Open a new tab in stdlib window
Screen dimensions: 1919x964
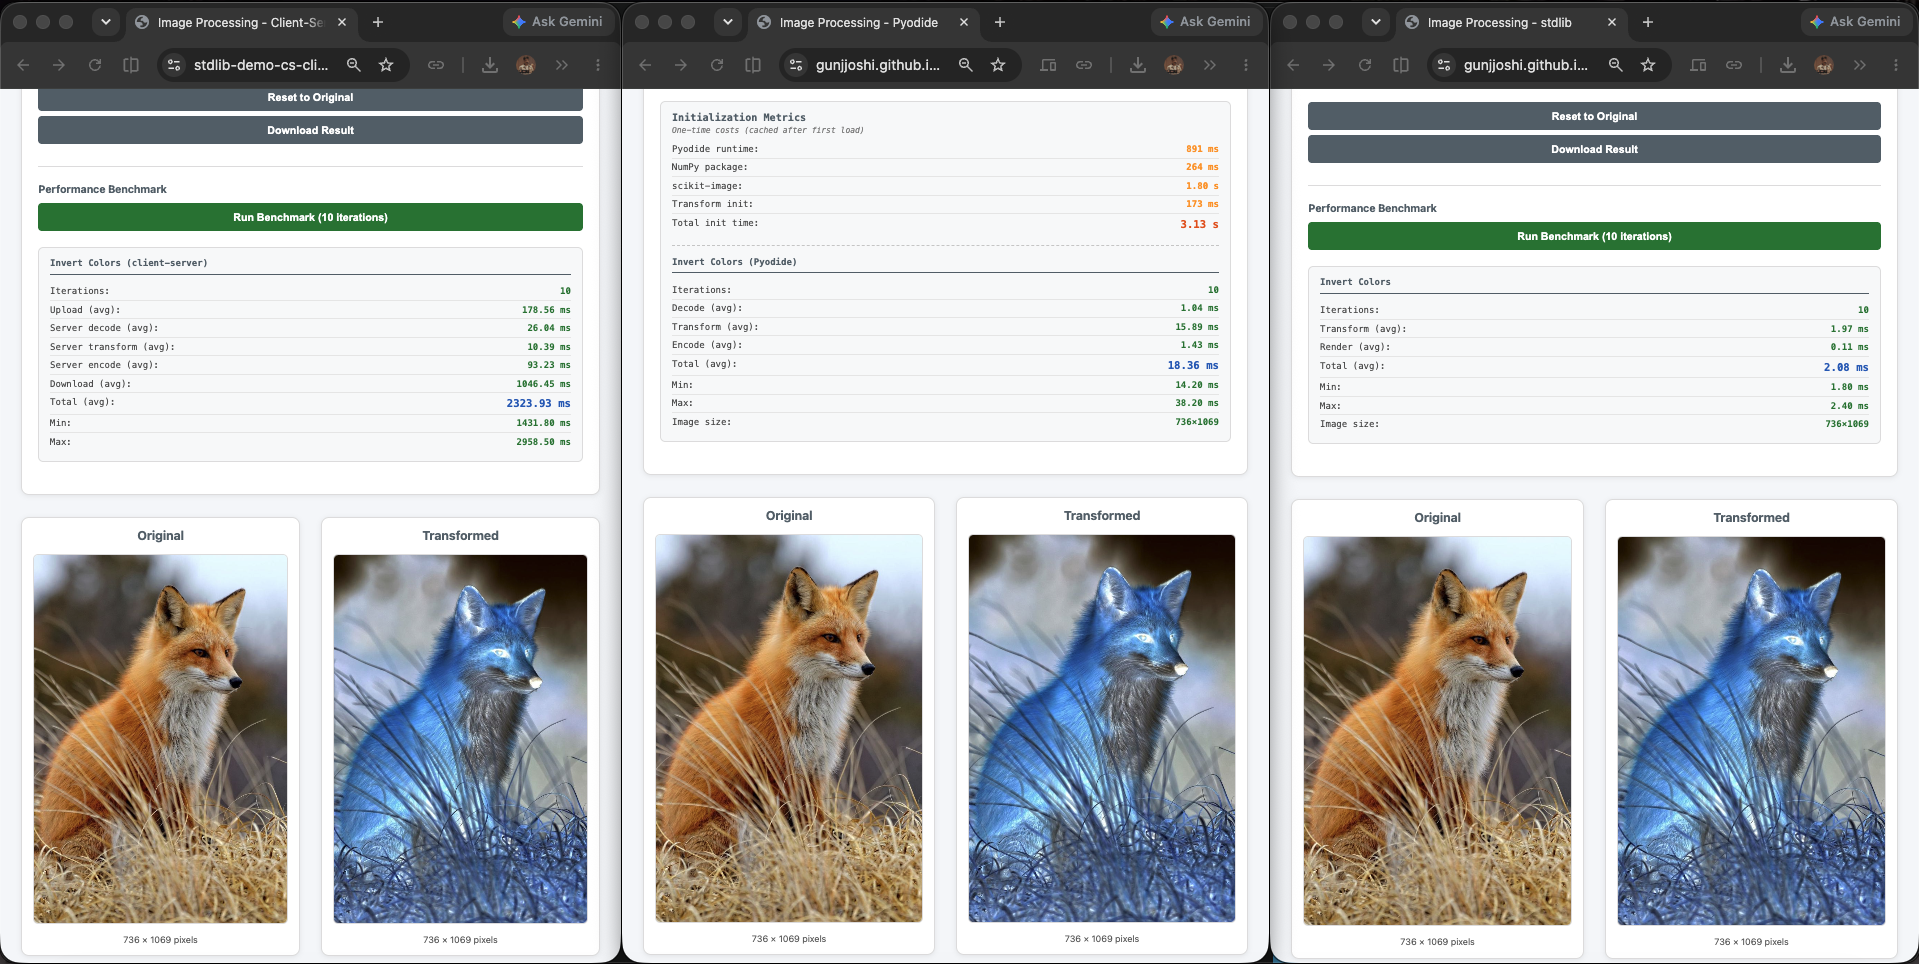tap(1648, 22)
